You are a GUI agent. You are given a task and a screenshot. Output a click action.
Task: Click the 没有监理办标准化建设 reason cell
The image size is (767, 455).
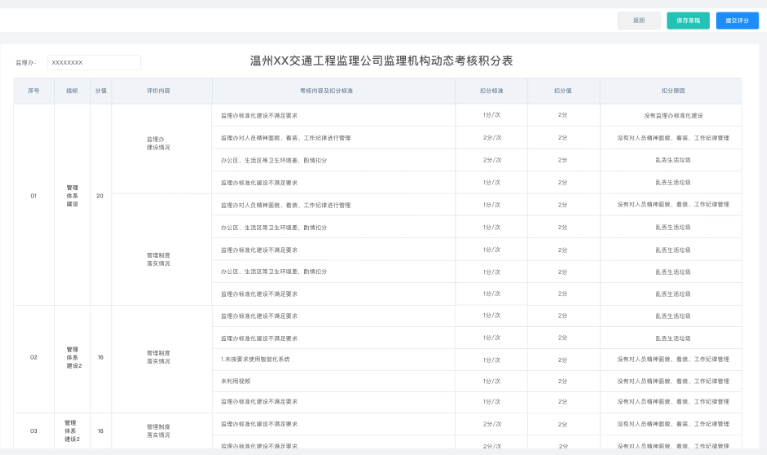tap(673, 115)
